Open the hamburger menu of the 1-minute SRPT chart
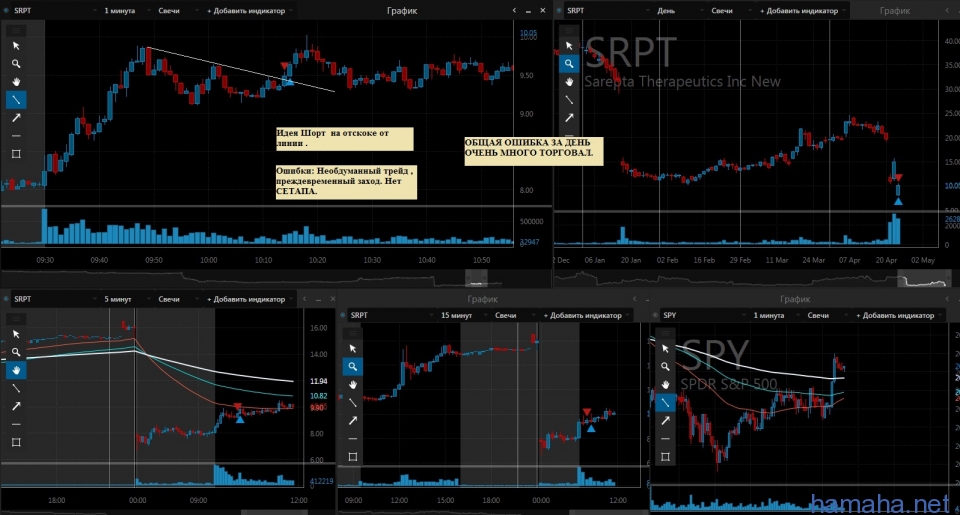This screenshot has width=960, height=515. tap(16, 30)
